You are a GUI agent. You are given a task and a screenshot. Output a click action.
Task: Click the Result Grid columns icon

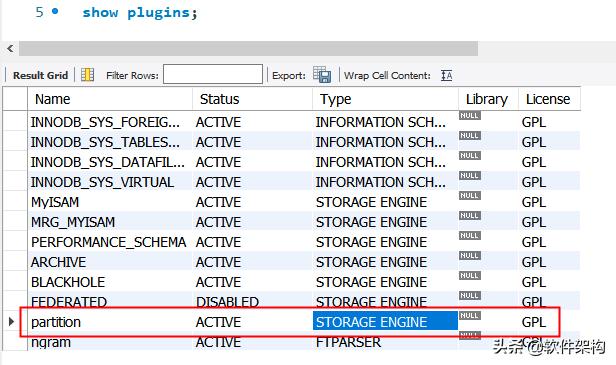click(x=87, y=75)
